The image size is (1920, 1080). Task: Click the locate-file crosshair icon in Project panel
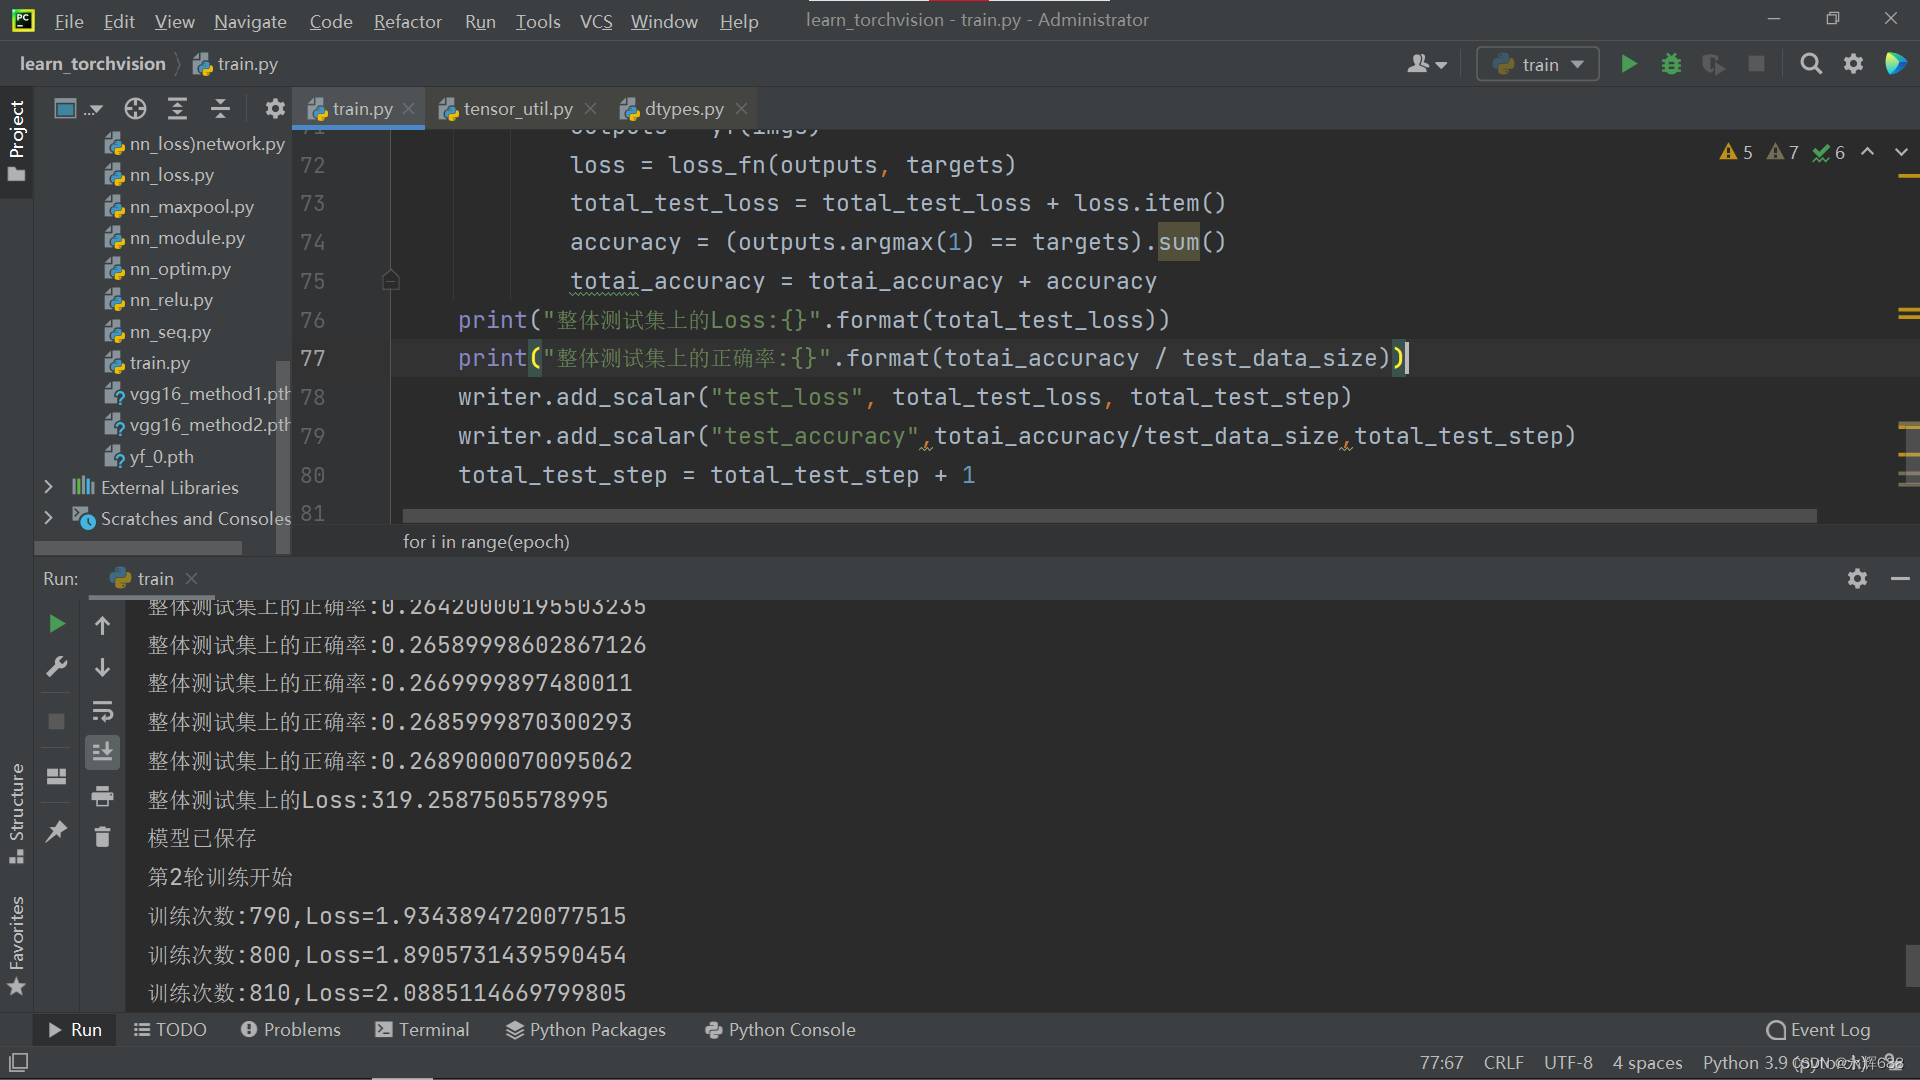pyautogui.click(x=135, y=108)
